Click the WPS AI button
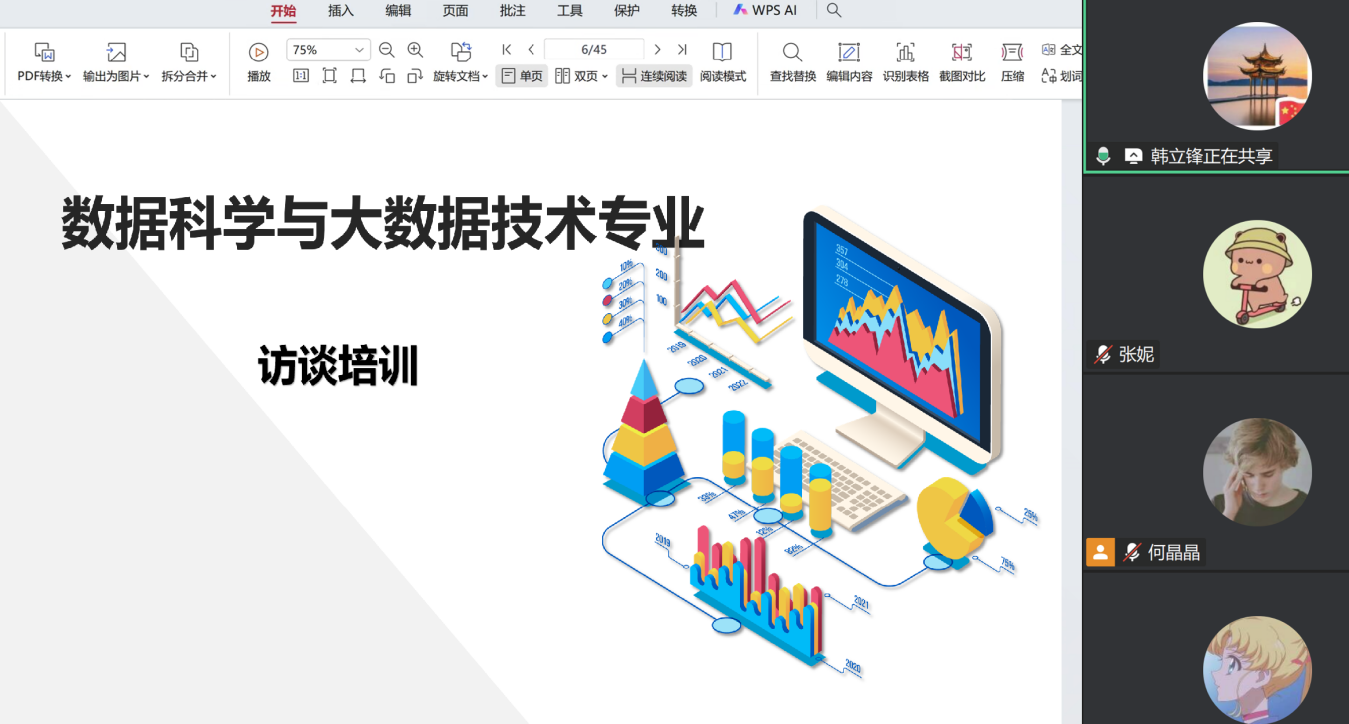Image resolution: width=1349 pixels, height=724 pixels. click(765, 10)
